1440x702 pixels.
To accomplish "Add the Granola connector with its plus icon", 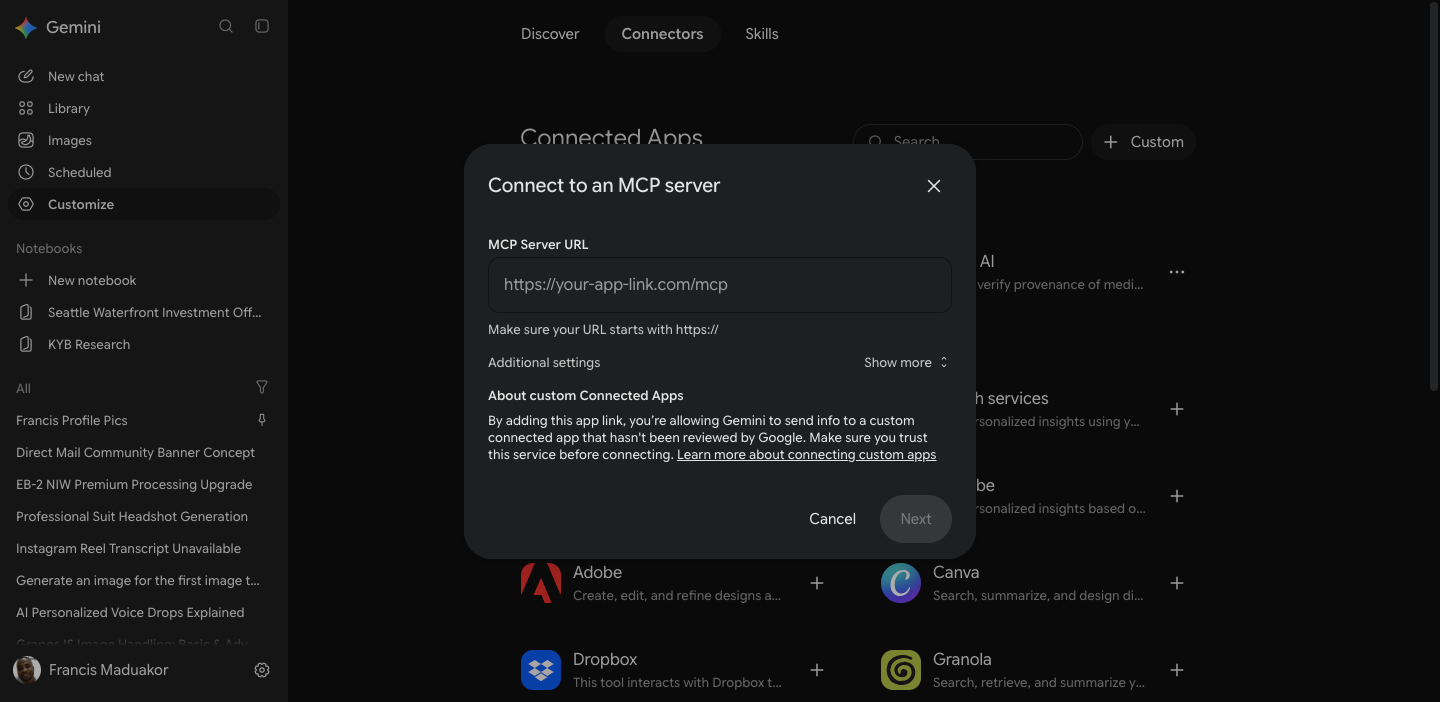I will click(1177, 670).
